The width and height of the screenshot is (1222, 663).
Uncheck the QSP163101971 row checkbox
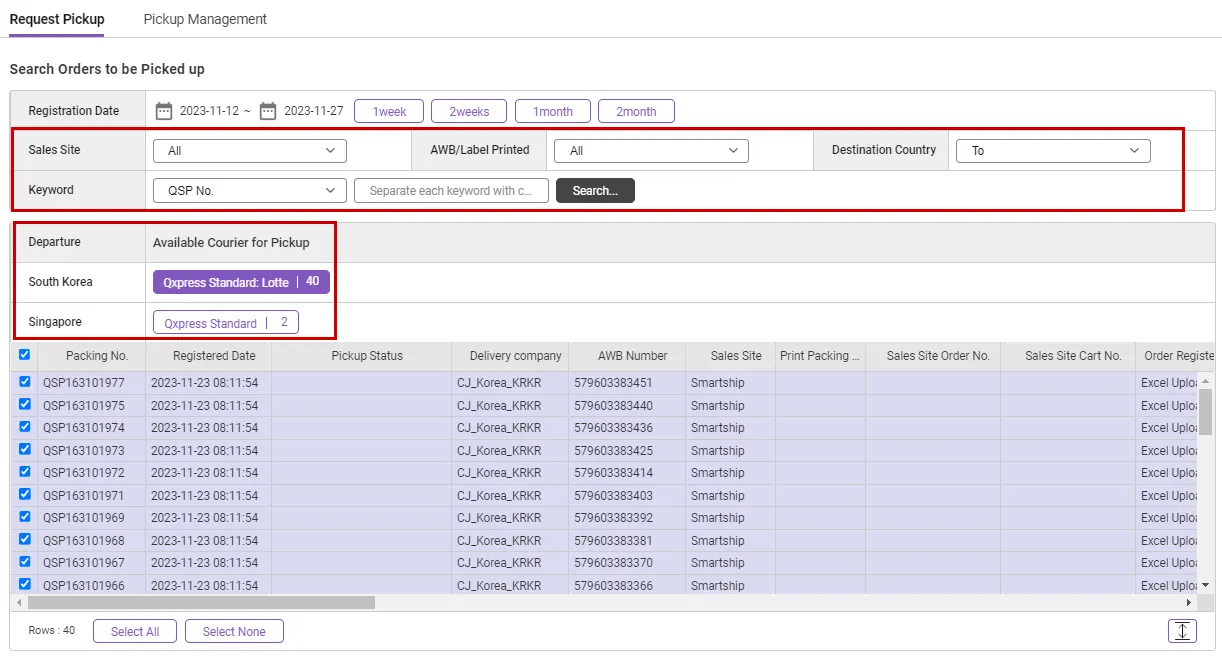[x=24, y=494]
